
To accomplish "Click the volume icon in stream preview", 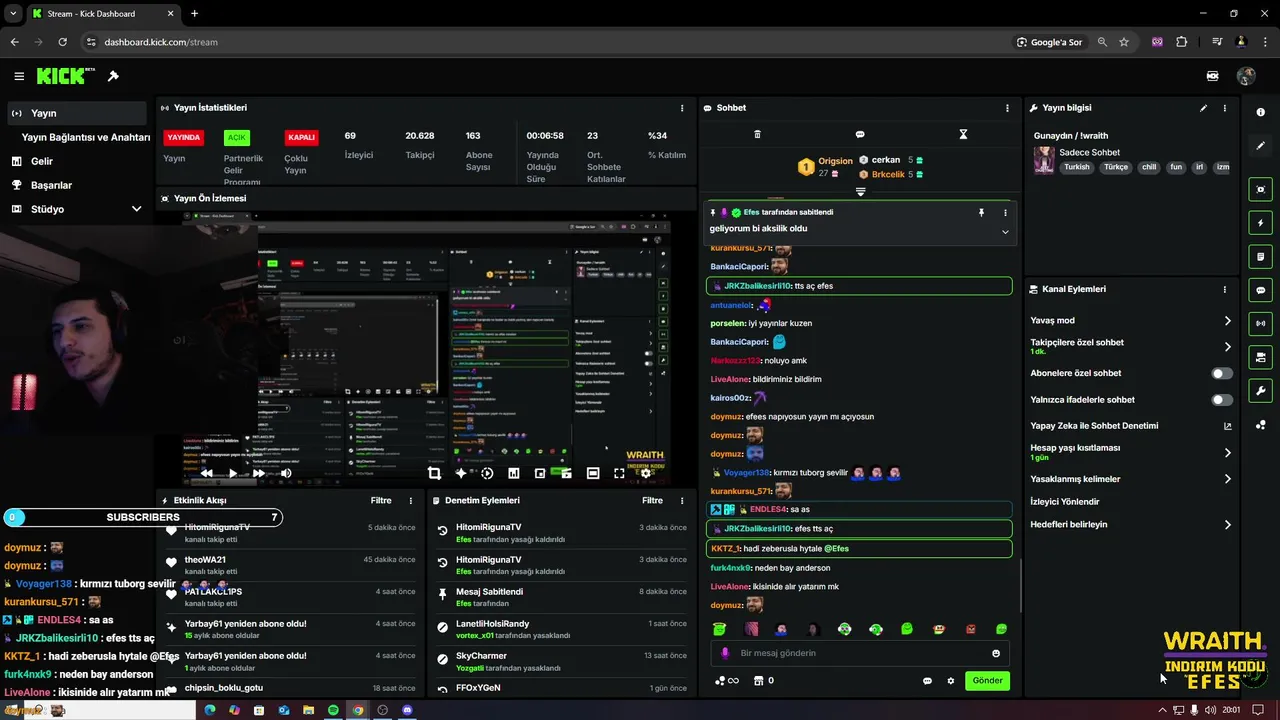I will [286, 473].
